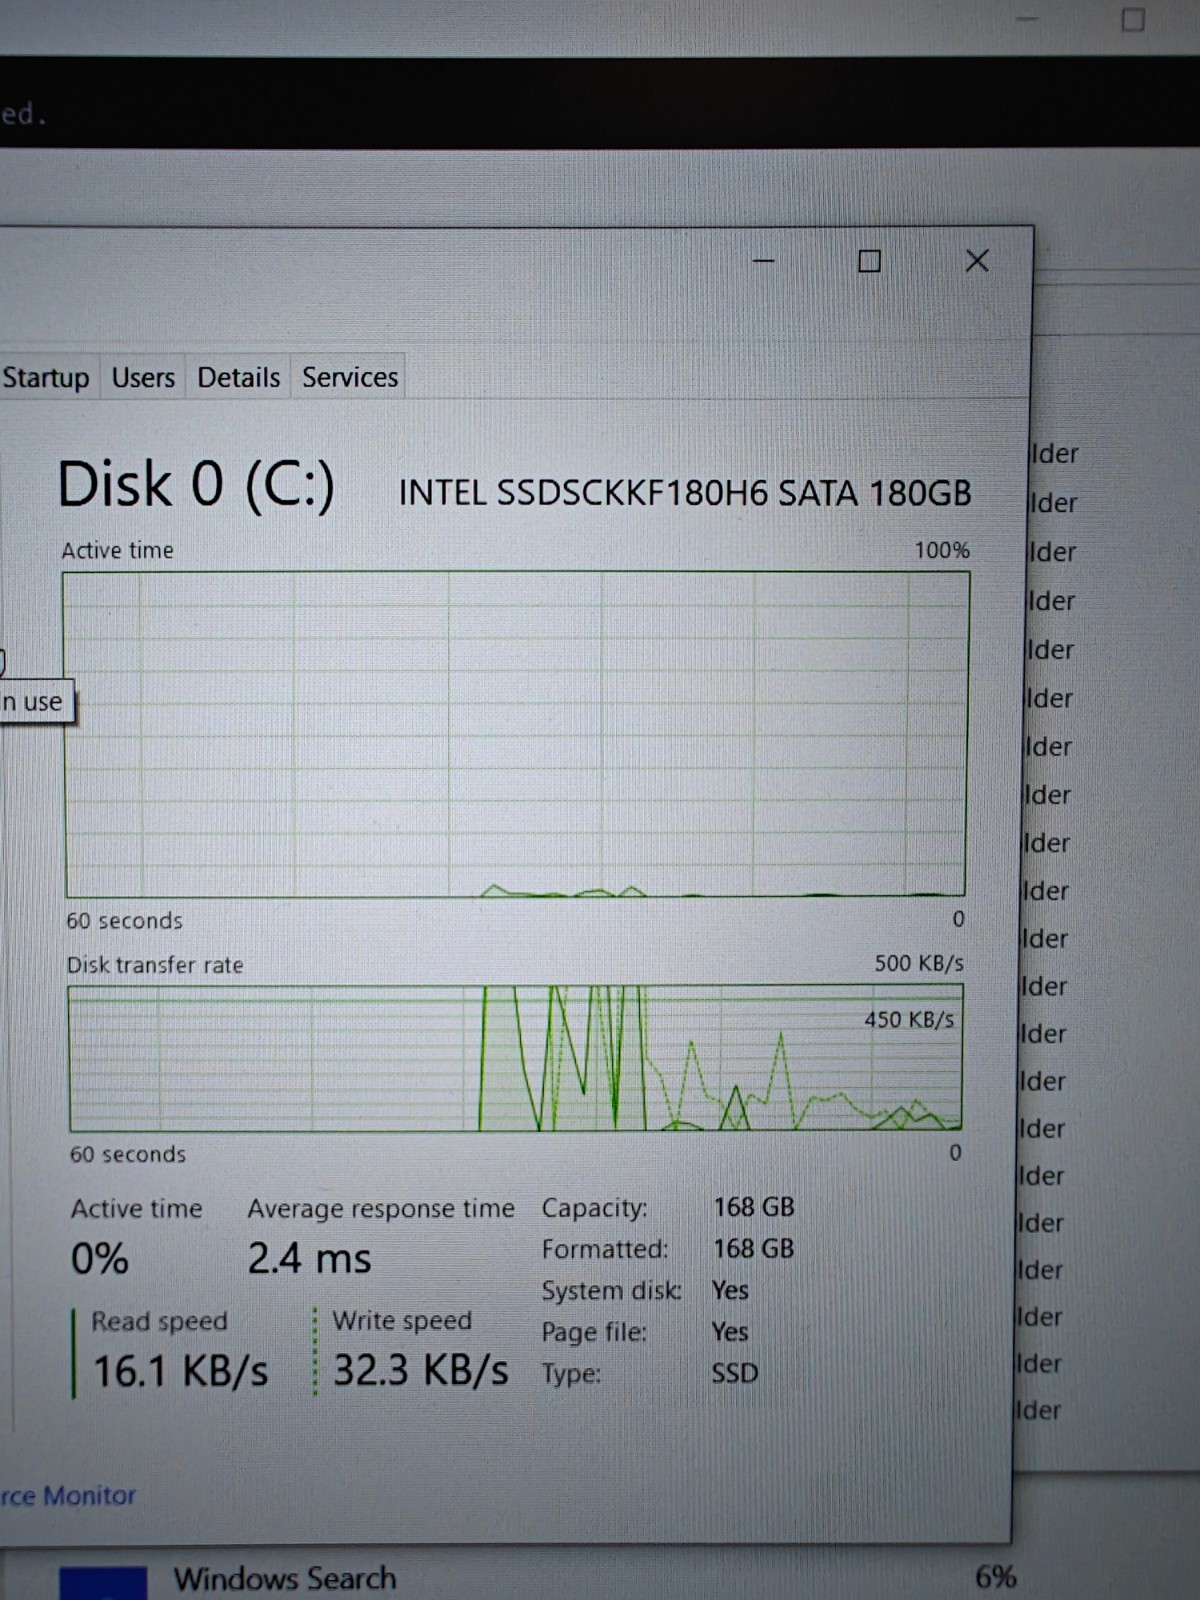Go to the Services tab
Image resolution: width=1200 pixels, height=1600 pixels.
tap(350, 377)
